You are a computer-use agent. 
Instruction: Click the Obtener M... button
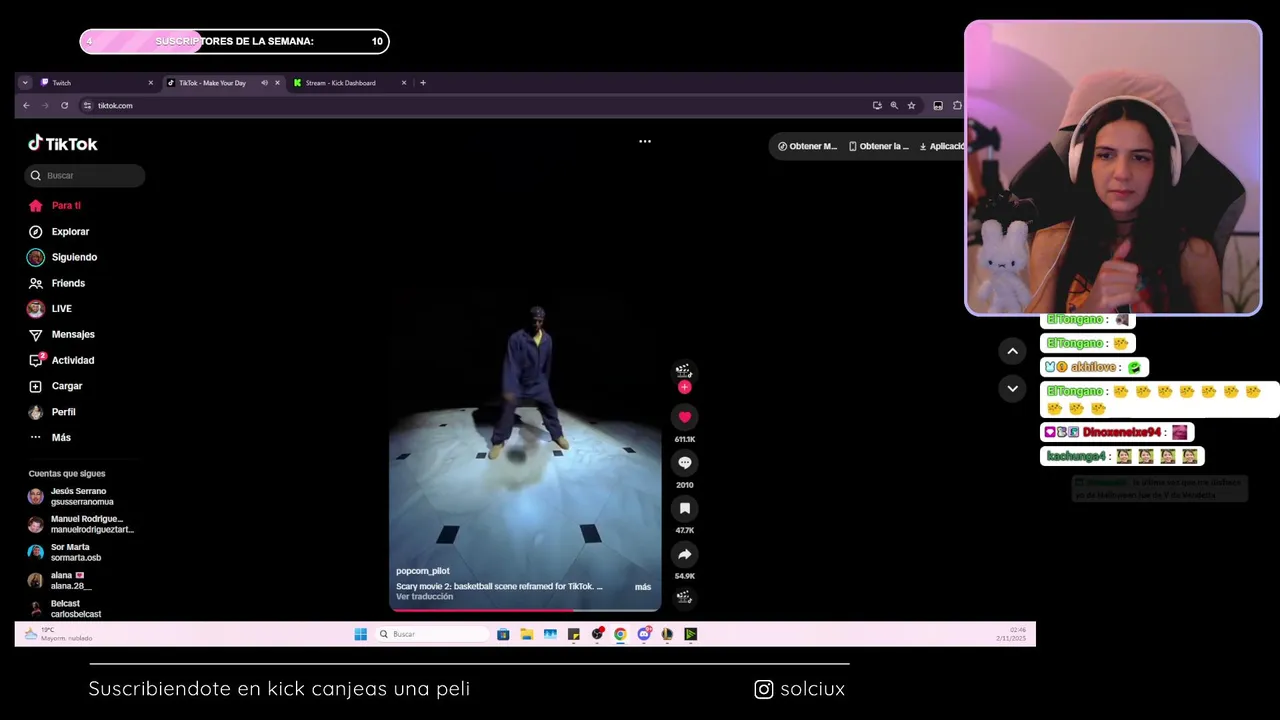[807, 146]
